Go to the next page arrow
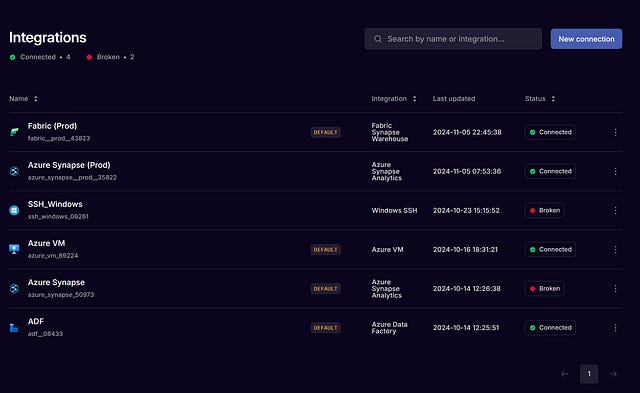The image size is (640, 393). pos(613,374)
